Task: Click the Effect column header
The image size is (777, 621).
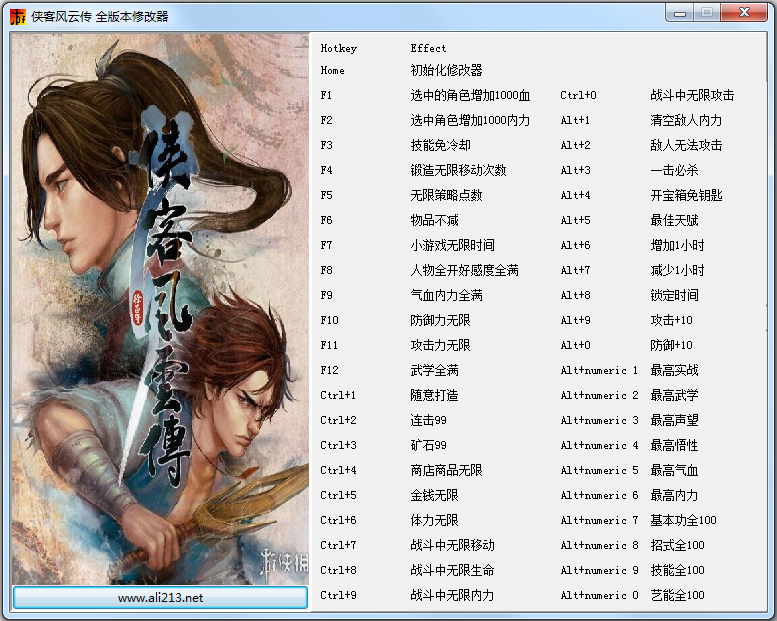Action: tap(428, 48)
